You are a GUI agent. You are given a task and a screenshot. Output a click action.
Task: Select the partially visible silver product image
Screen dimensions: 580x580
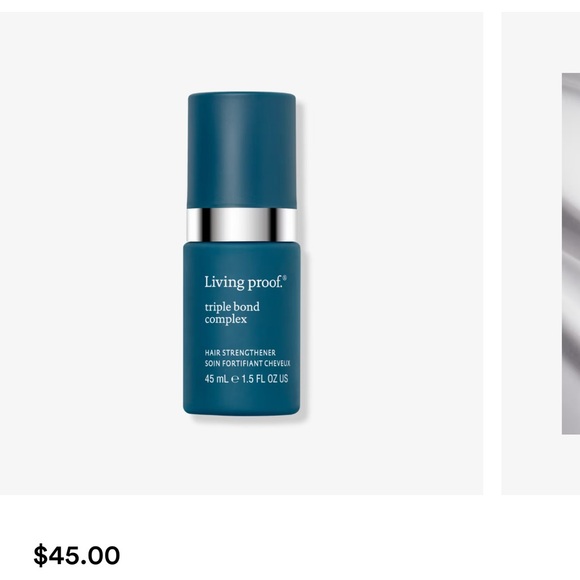point(570,254)
